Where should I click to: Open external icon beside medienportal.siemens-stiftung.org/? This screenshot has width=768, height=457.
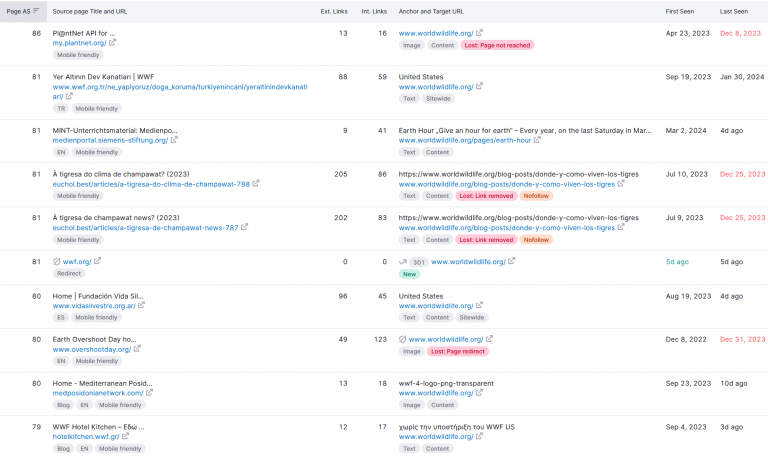[x=174, y=140]
